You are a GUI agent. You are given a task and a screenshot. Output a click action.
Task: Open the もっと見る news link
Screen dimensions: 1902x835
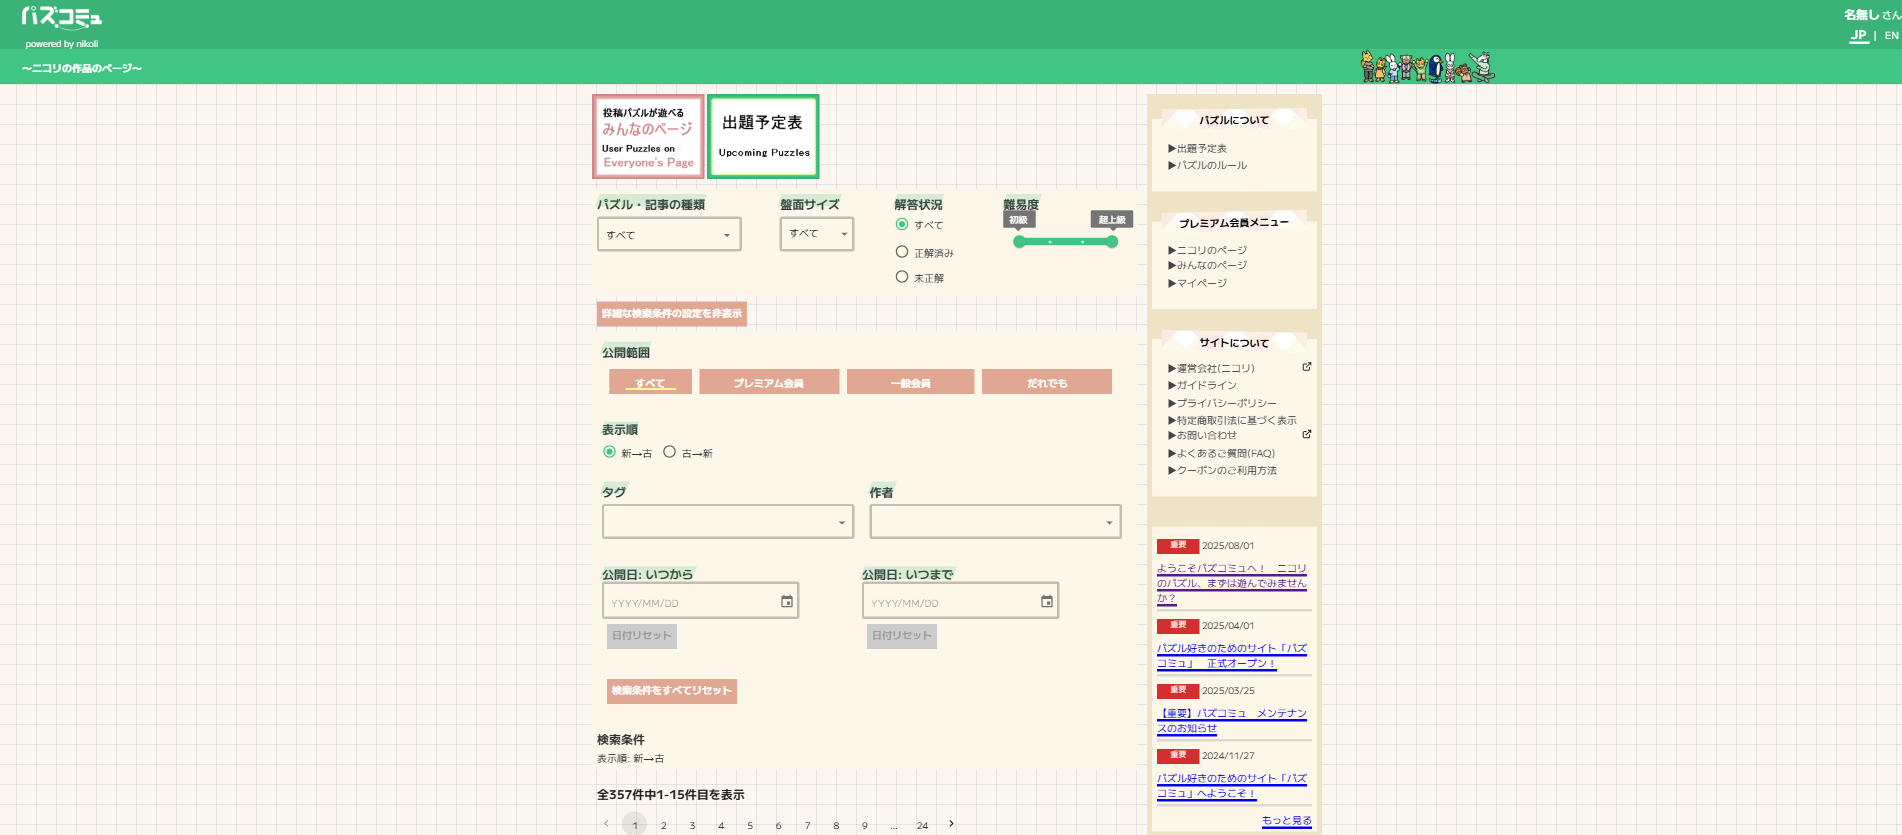coord(1286,820)
